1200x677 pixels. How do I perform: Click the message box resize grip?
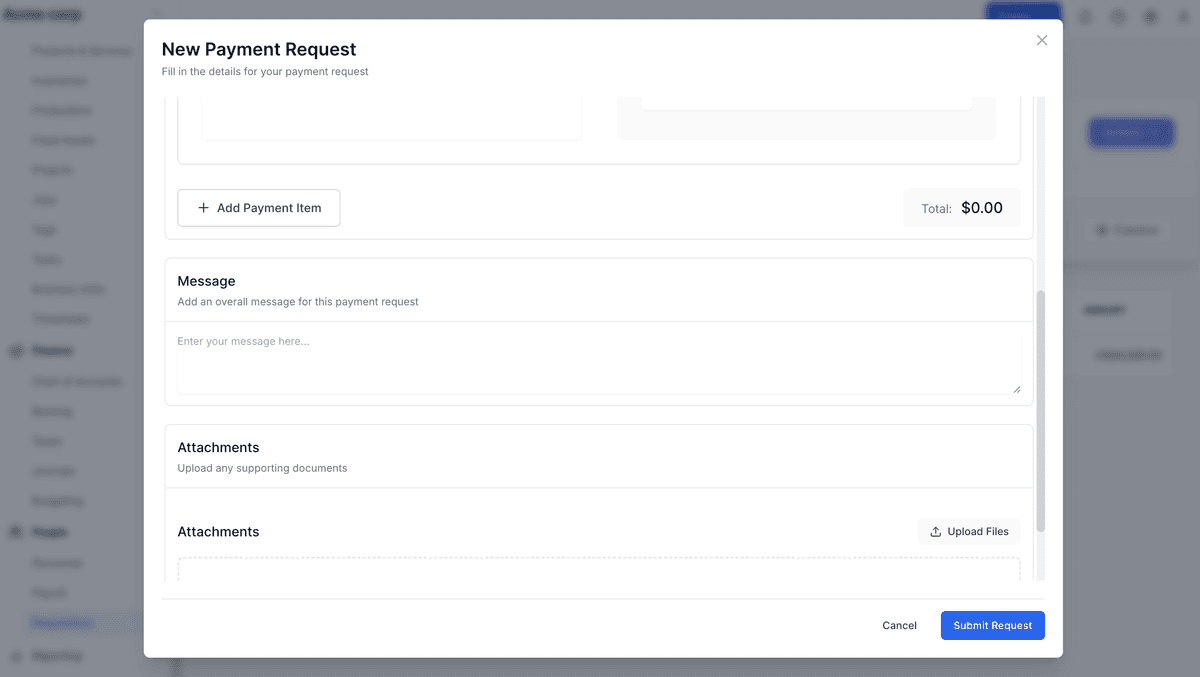click(1017, 389)
